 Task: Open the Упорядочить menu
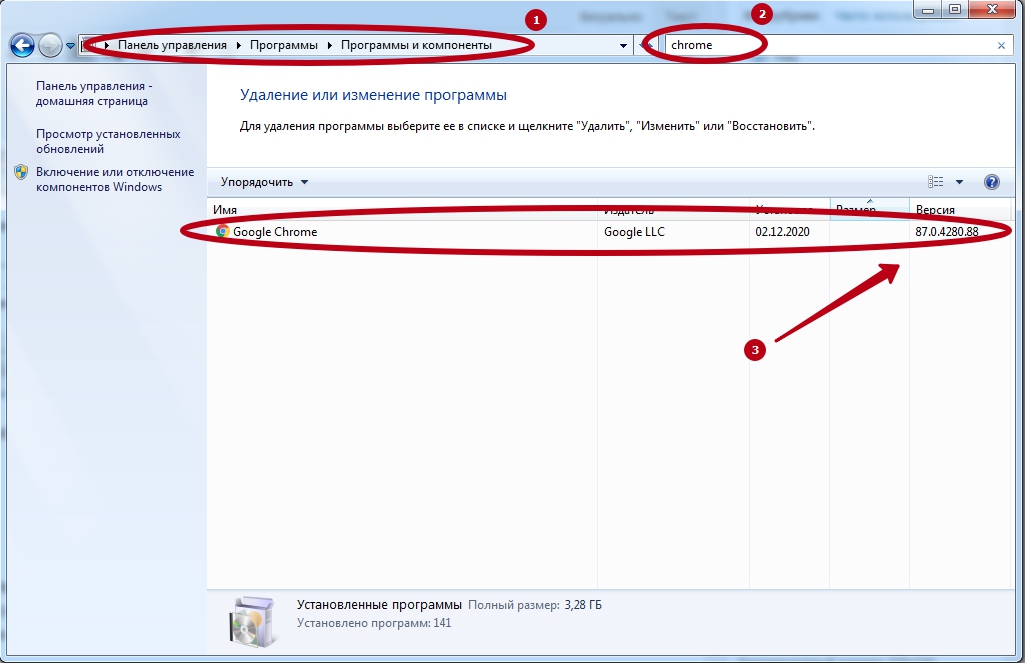(264, 182)
